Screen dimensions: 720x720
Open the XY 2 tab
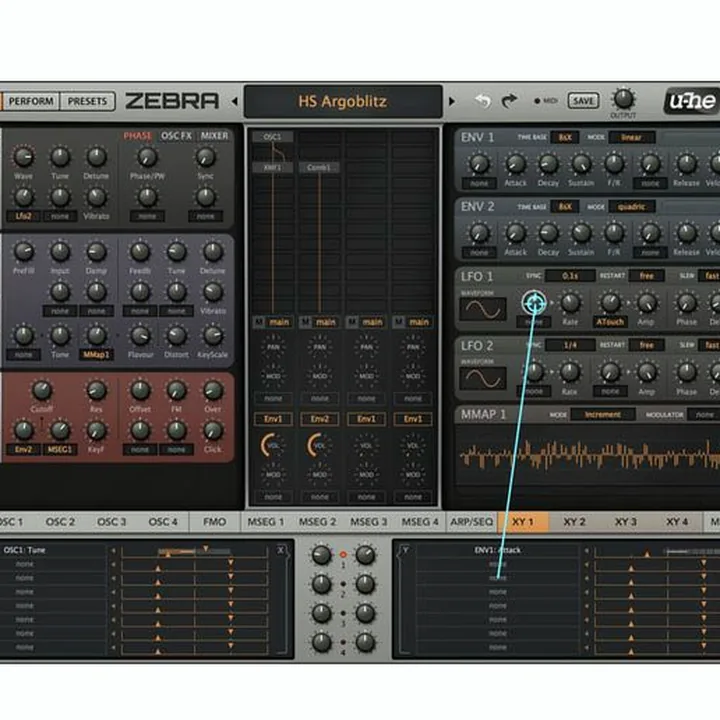[x=574, y=522]
